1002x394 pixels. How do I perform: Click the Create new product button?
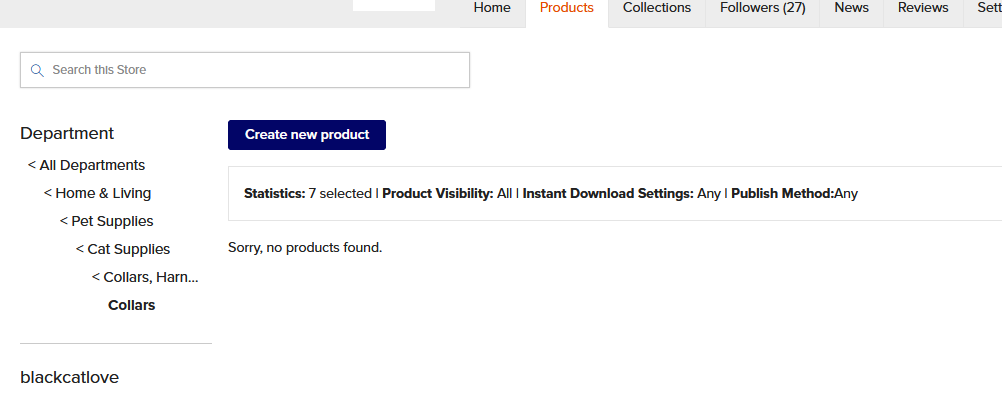click(x=307, y=135)
